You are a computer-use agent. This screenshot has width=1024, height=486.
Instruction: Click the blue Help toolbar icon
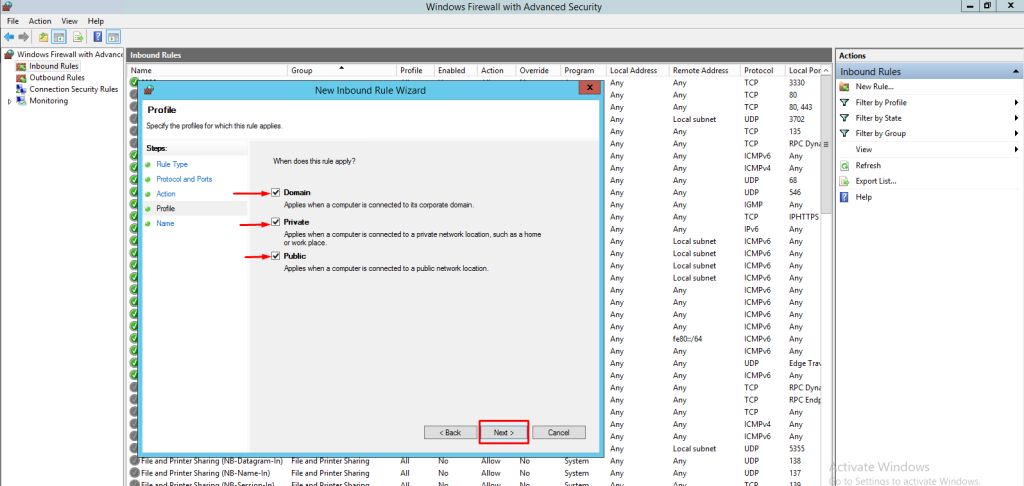[x=98, y=37]
